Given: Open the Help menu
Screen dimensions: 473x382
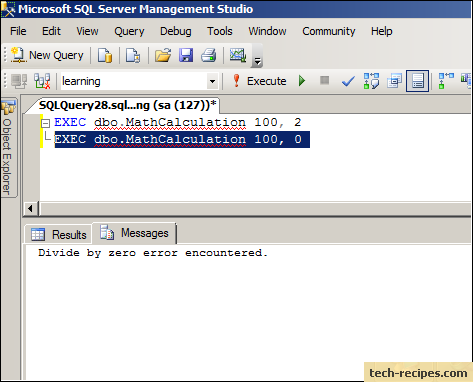Looking at the screenshot, I should click(381, 31).
